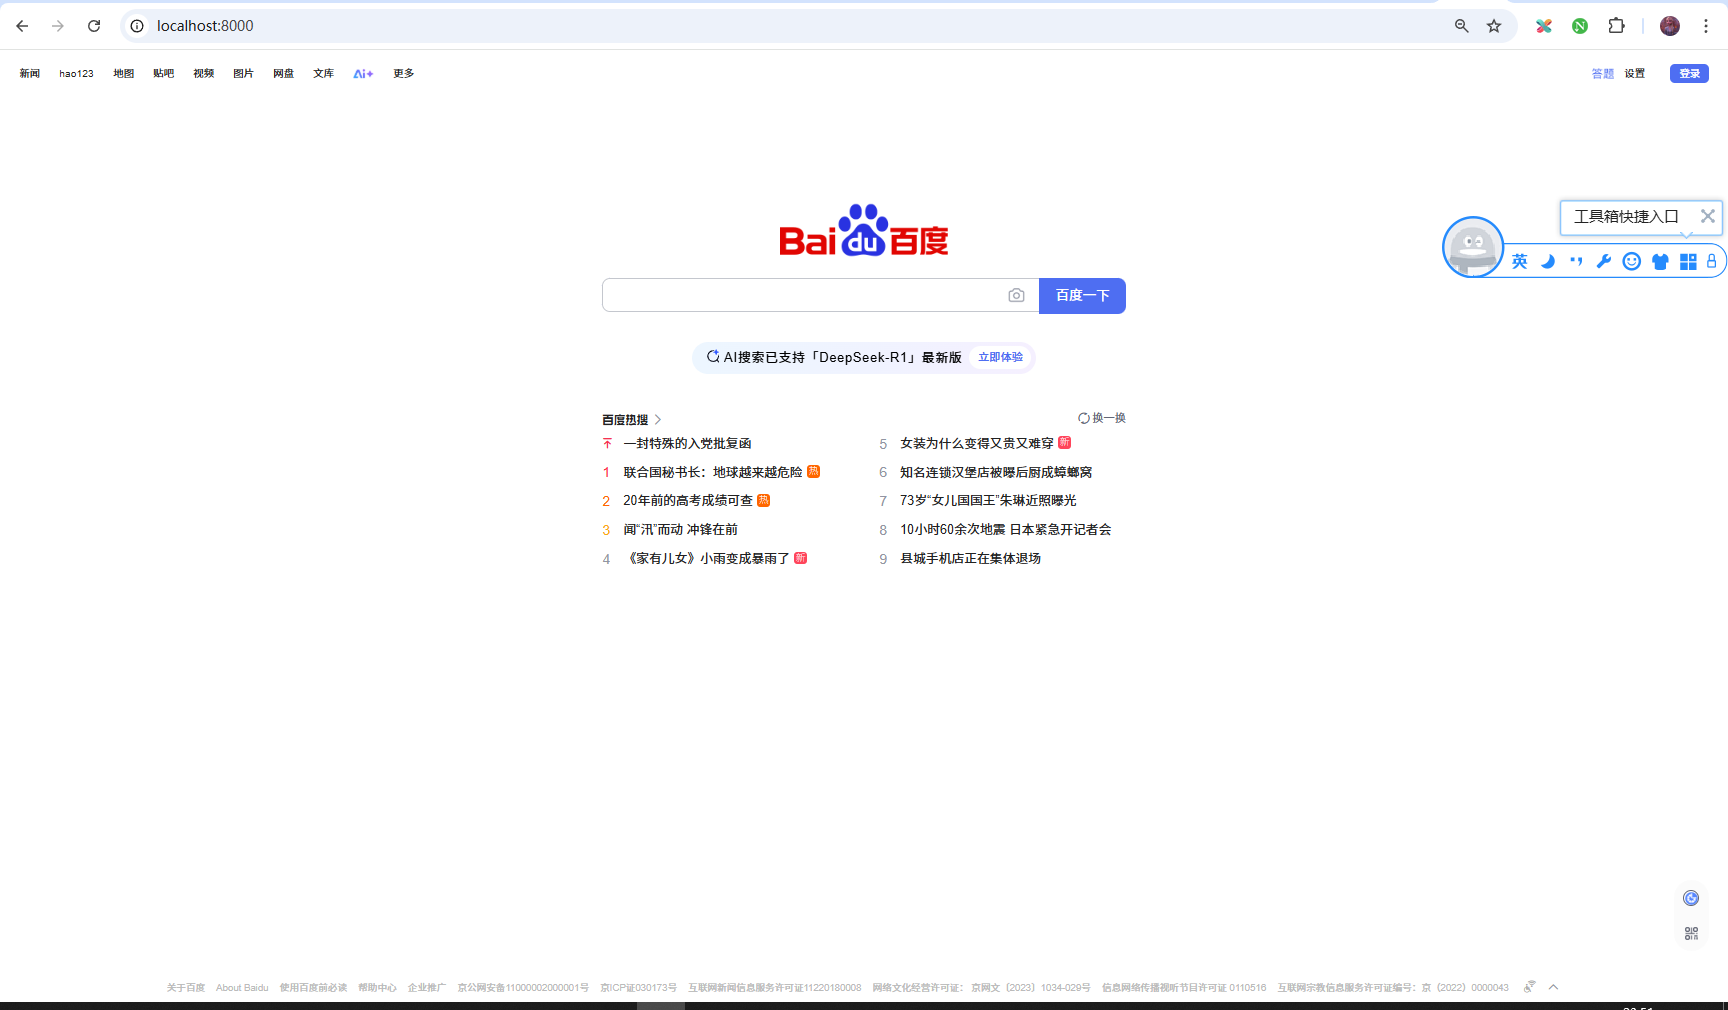Click the input method mascot avatar
The height and width of the screenshot is (1010, 1728).
1473,247
